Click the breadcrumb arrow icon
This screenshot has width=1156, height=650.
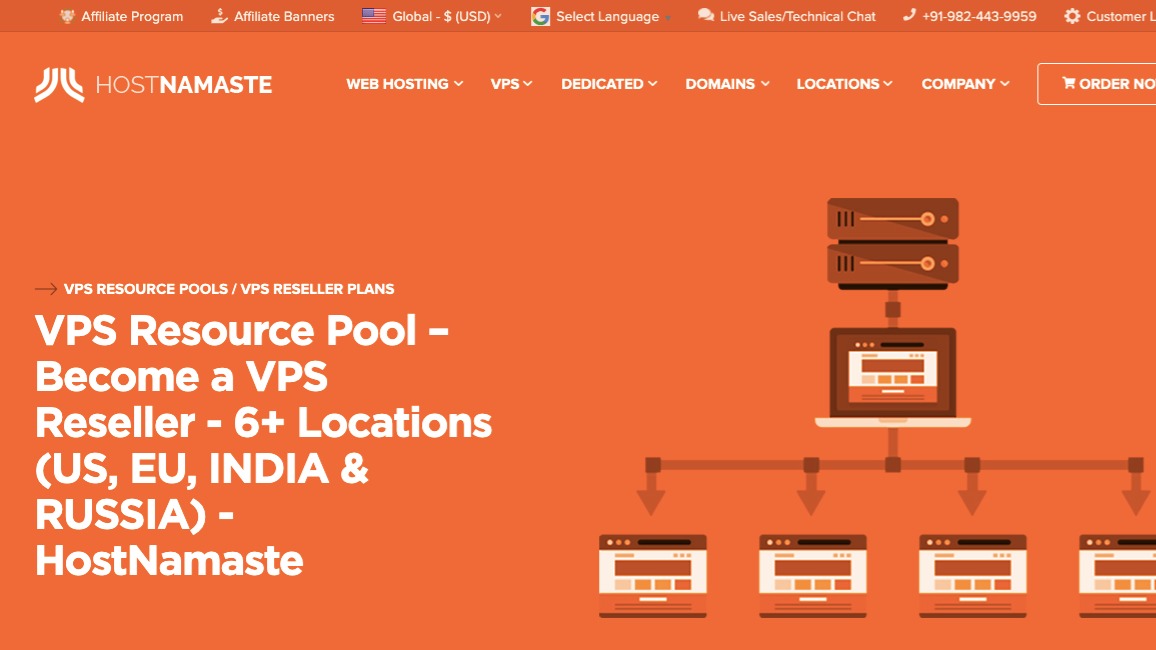pyautogui.click(x=46, y=289)
